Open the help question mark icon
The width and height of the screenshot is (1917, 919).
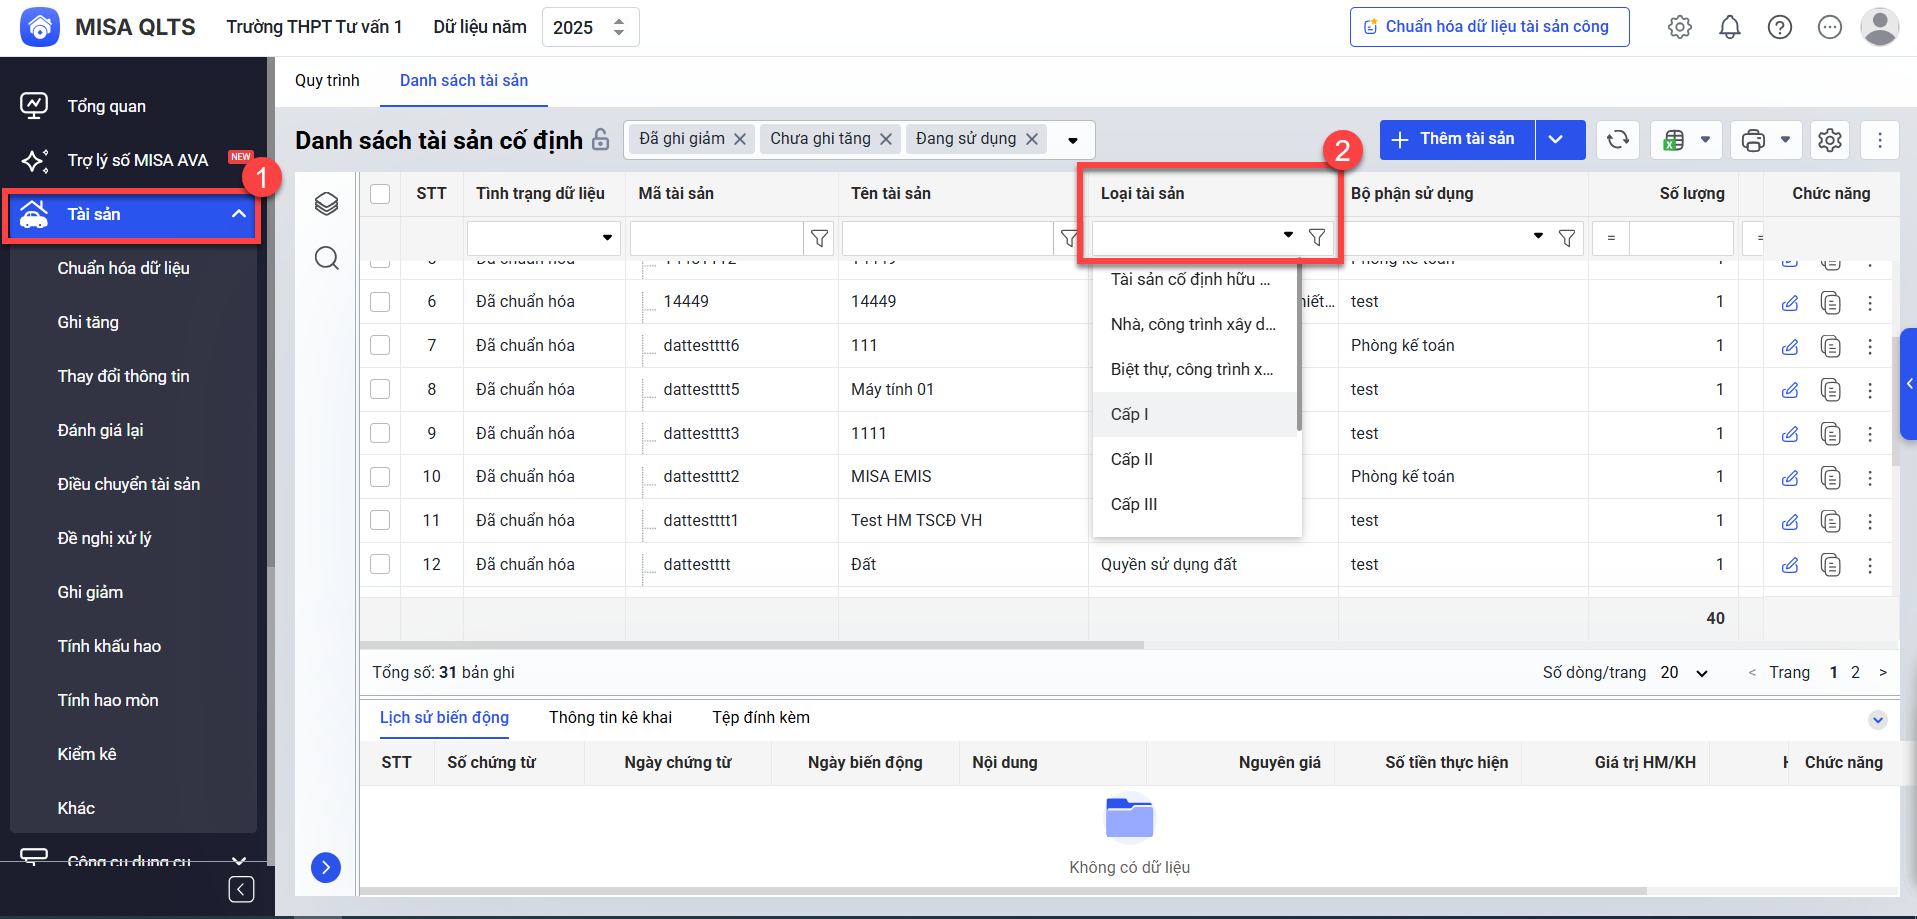(1779, 27)
